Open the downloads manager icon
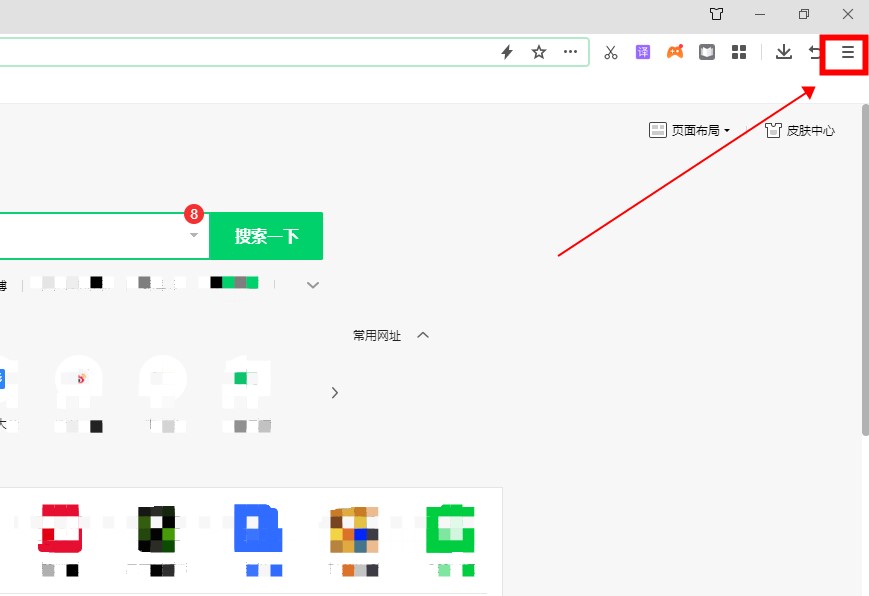This screenshot has height=596, width=869. [783, 52]
